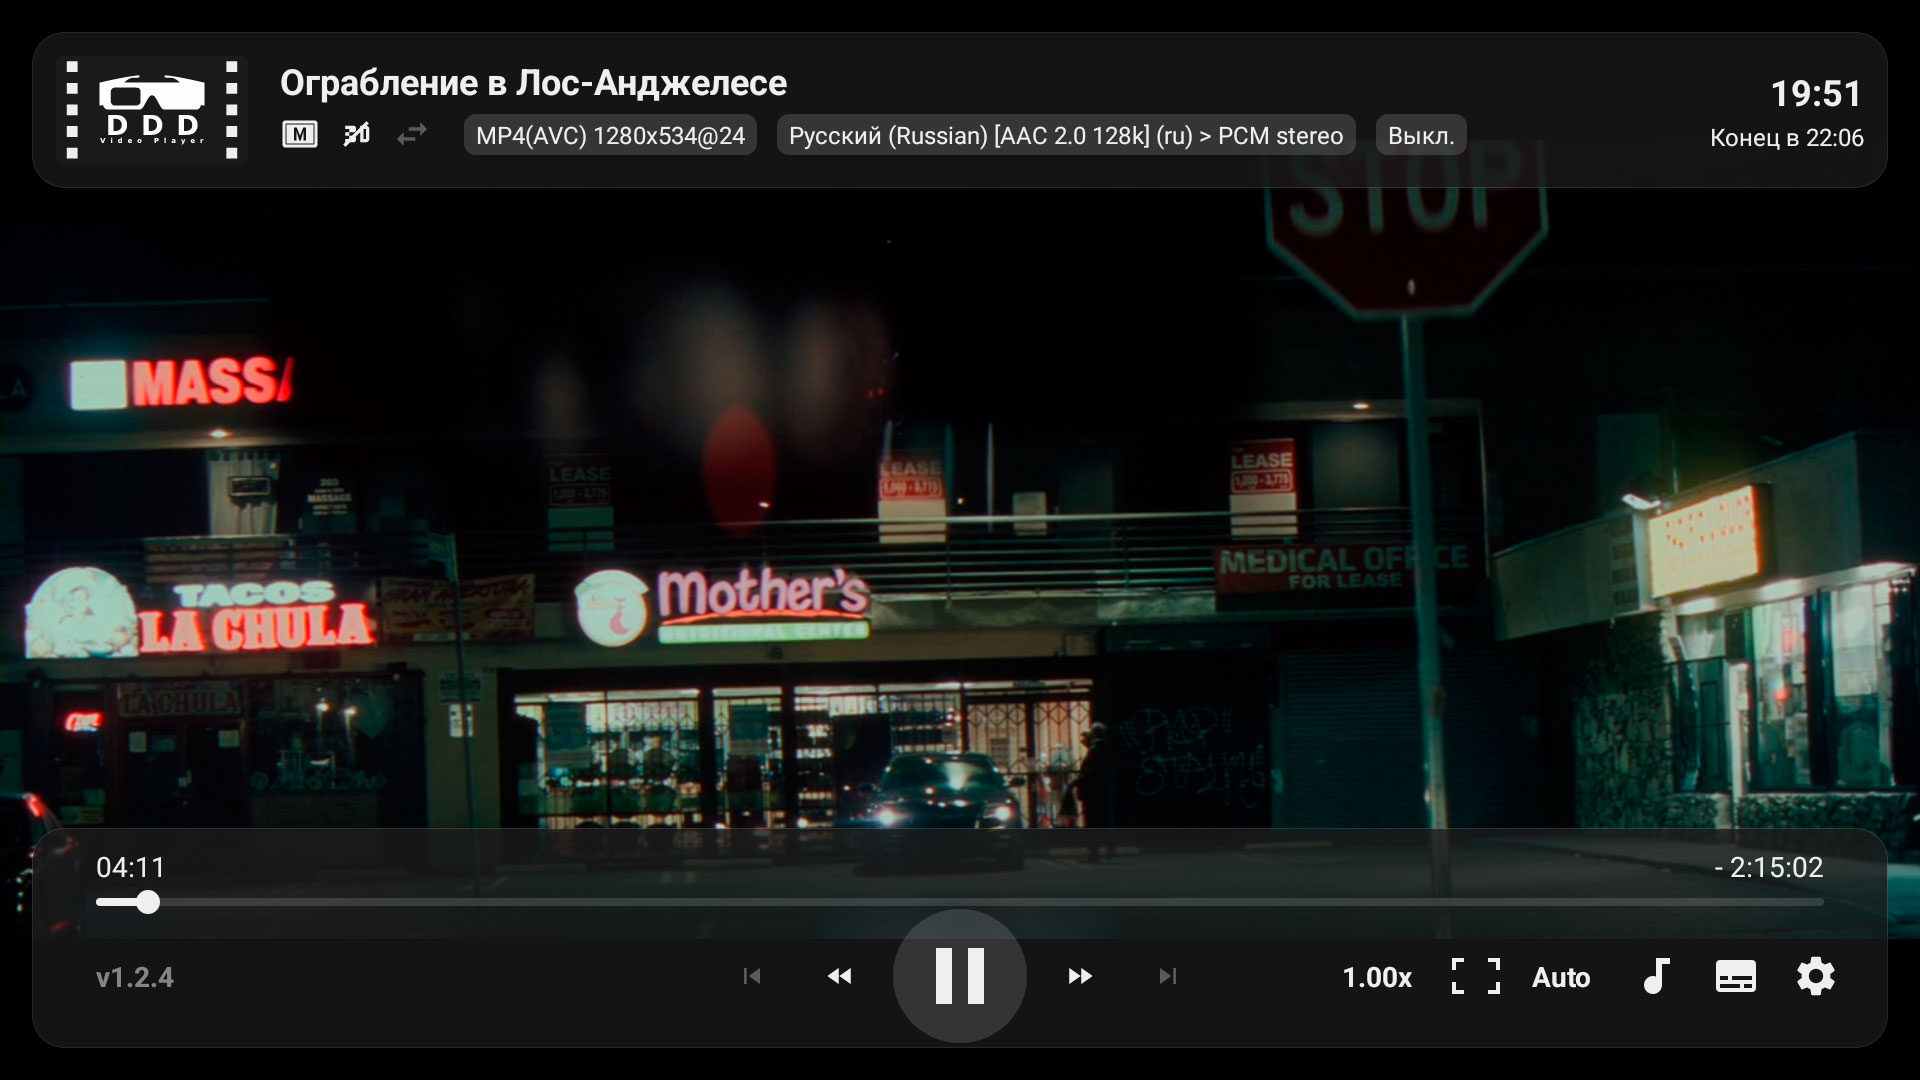
Task: Toggle the fullscreen frame icon
Action: (1475, 976)
